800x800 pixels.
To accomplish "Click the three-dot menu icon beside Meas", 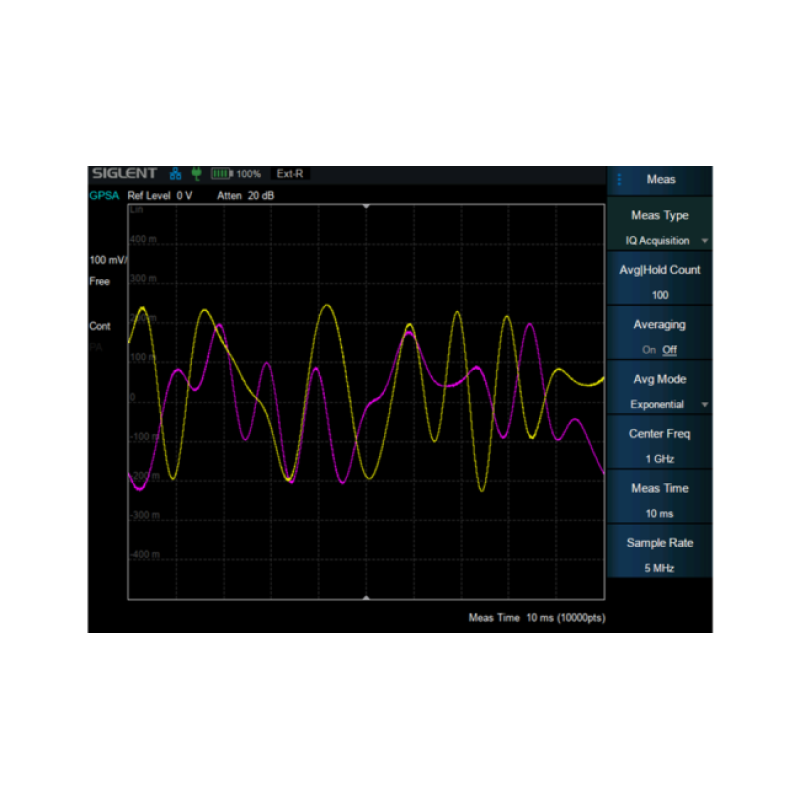I will click(619, 180).
